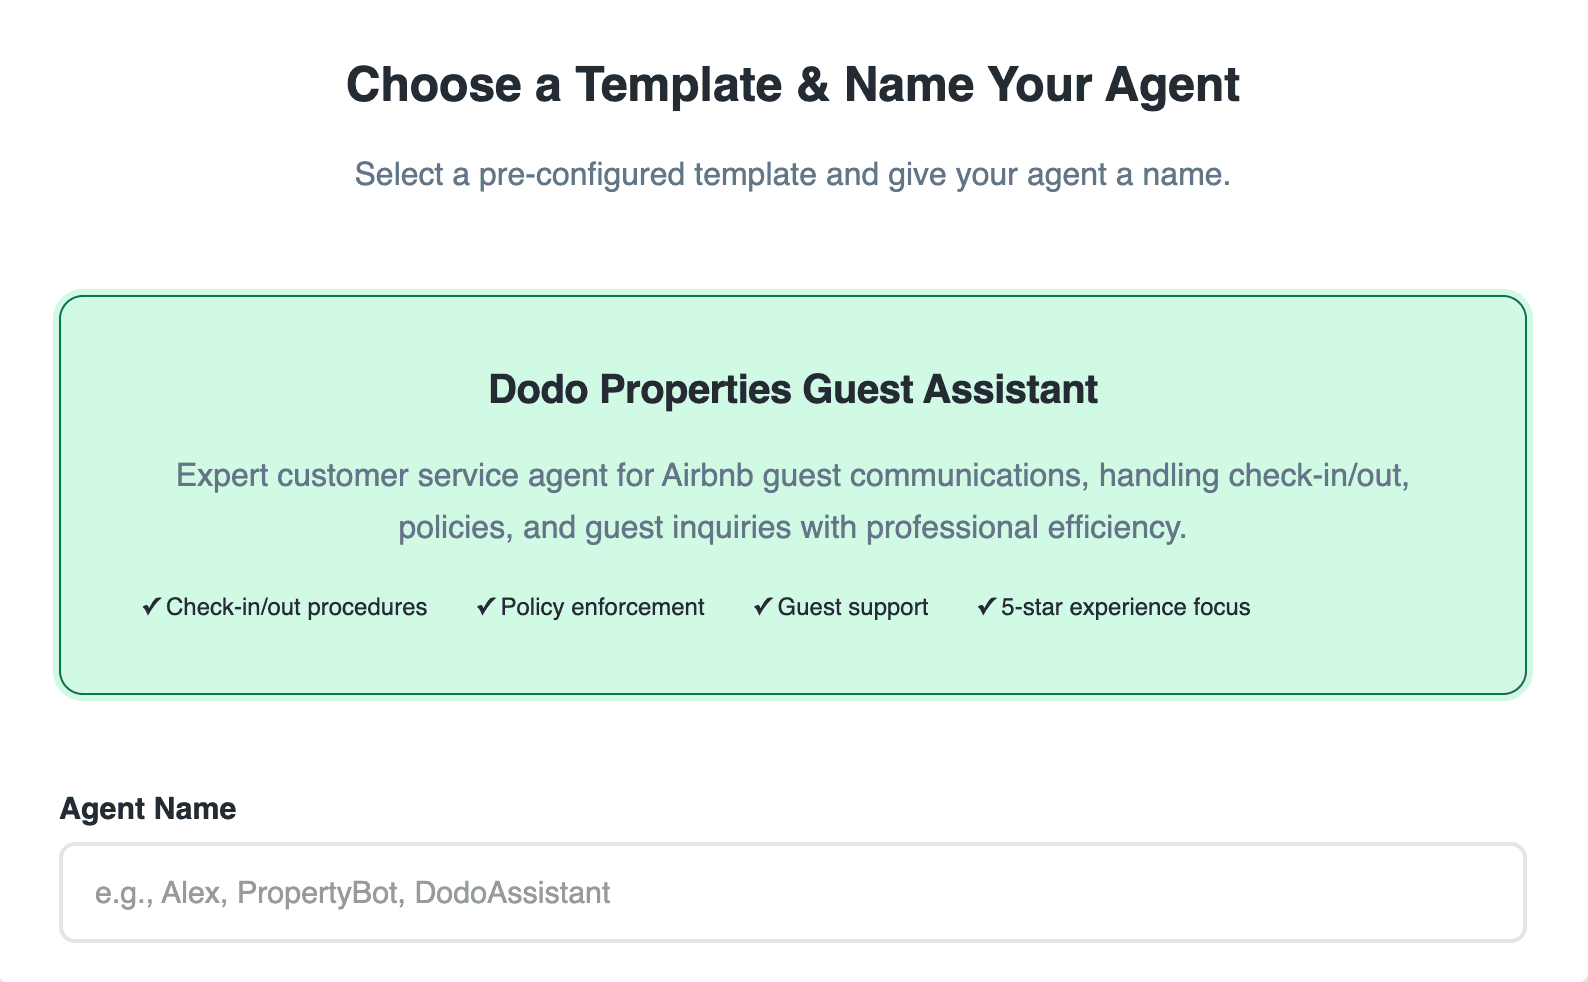Click the "5-star experience focus" feature text
The height and width of the screenshot is (982, 1588).
(1126, 607)
